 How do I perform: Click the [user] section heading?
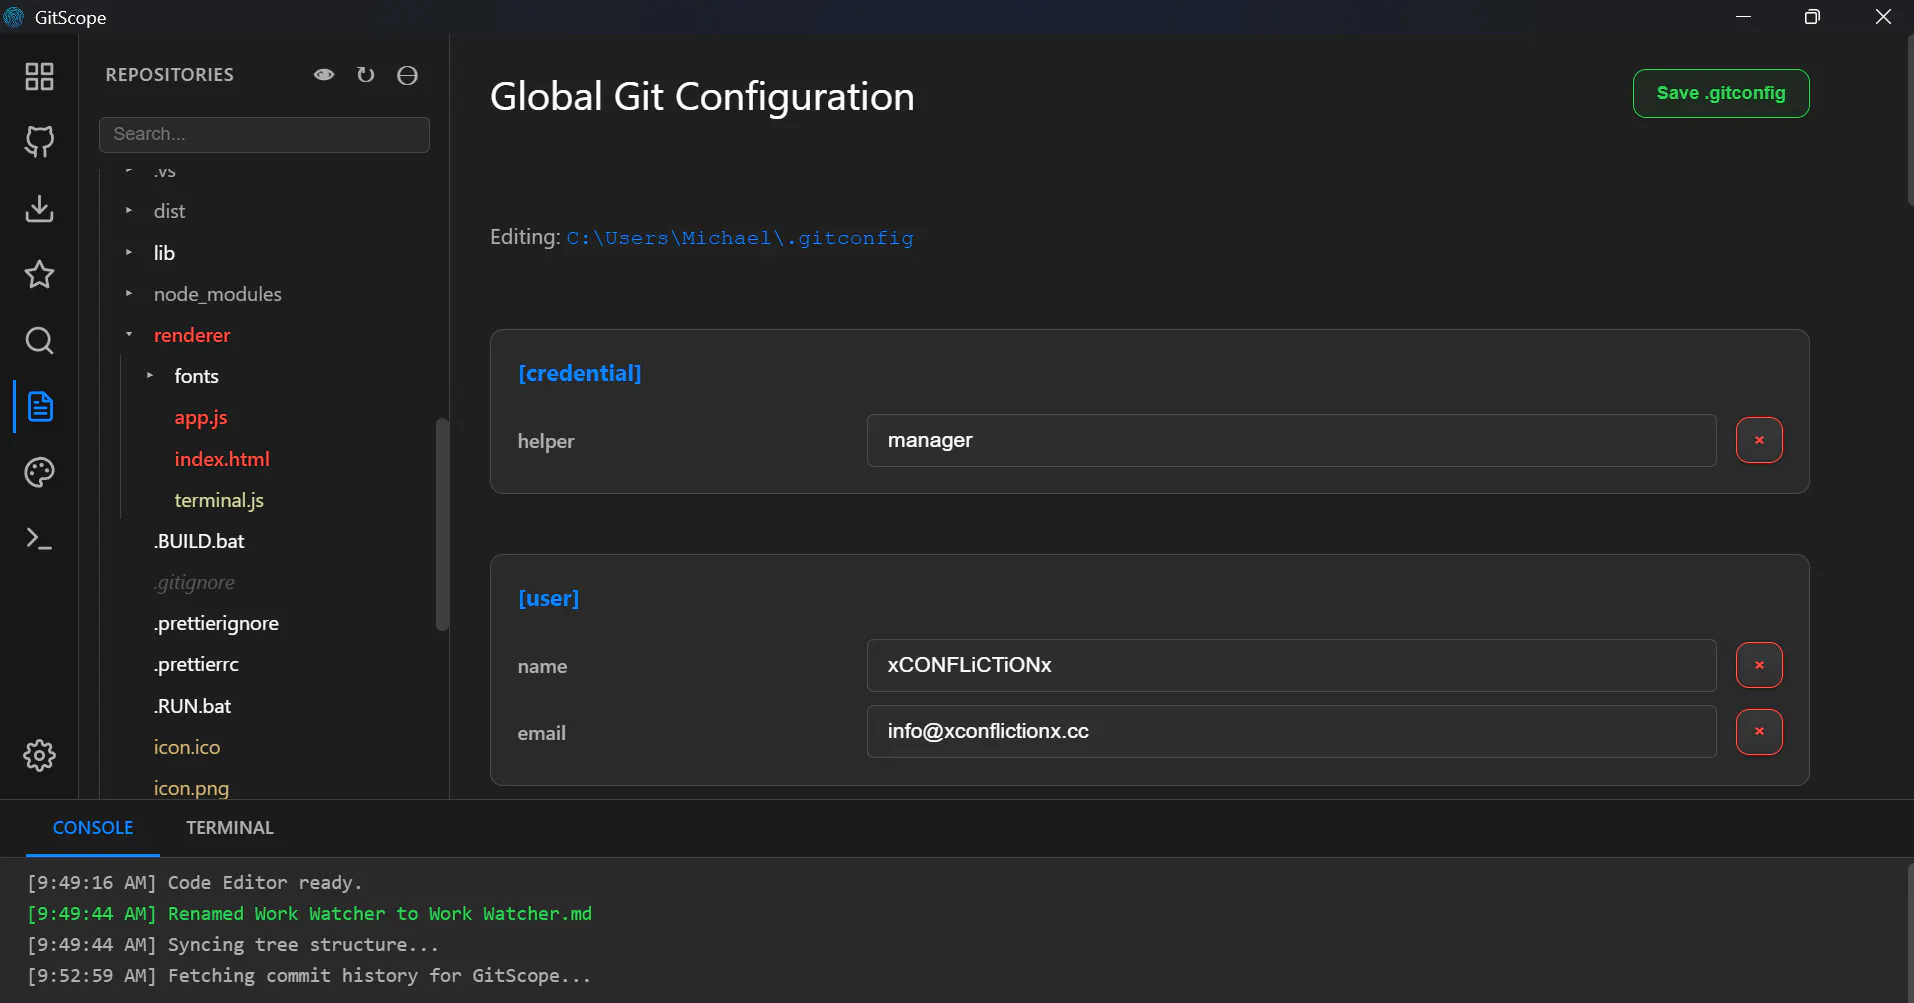[x=548, y=598]
